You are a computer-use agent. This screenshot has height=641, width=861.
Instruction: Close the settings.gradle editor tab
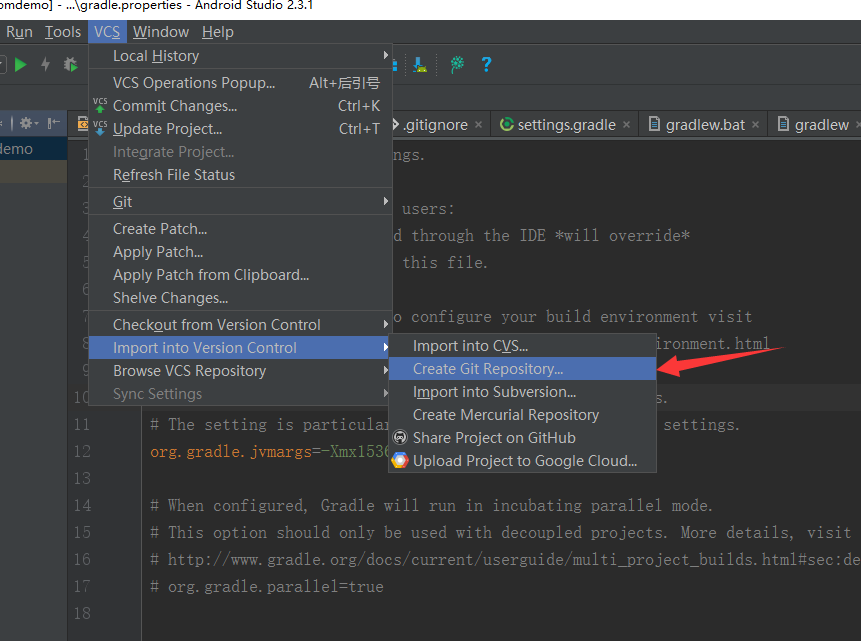pyautogui.click(x=626, y=125)
